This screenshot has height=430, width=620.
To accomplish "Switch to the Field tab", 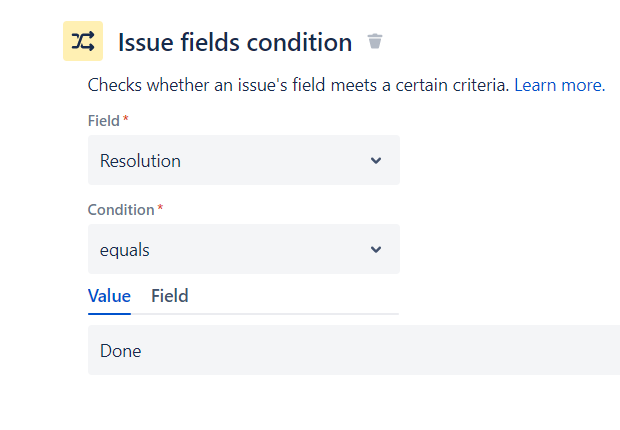I will tap(170, 296).
